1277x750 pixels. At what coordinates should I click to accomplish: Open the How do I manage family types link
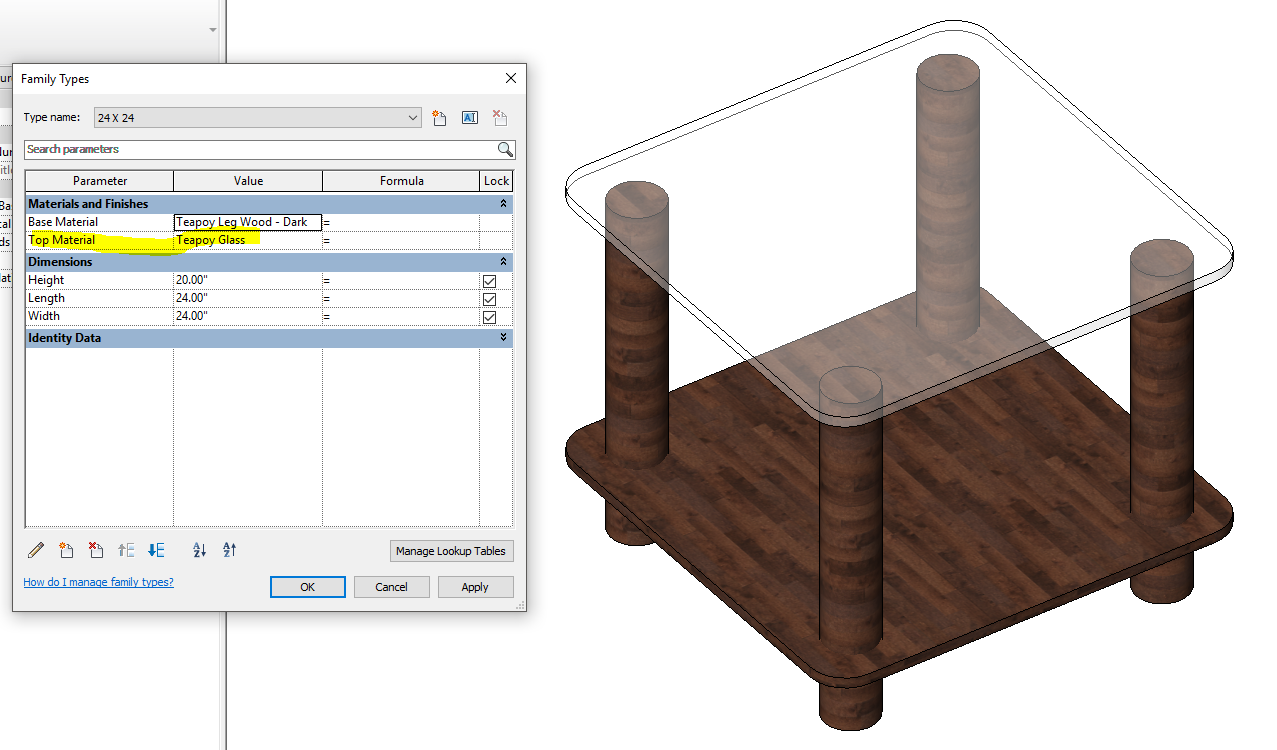click(97, 582)
